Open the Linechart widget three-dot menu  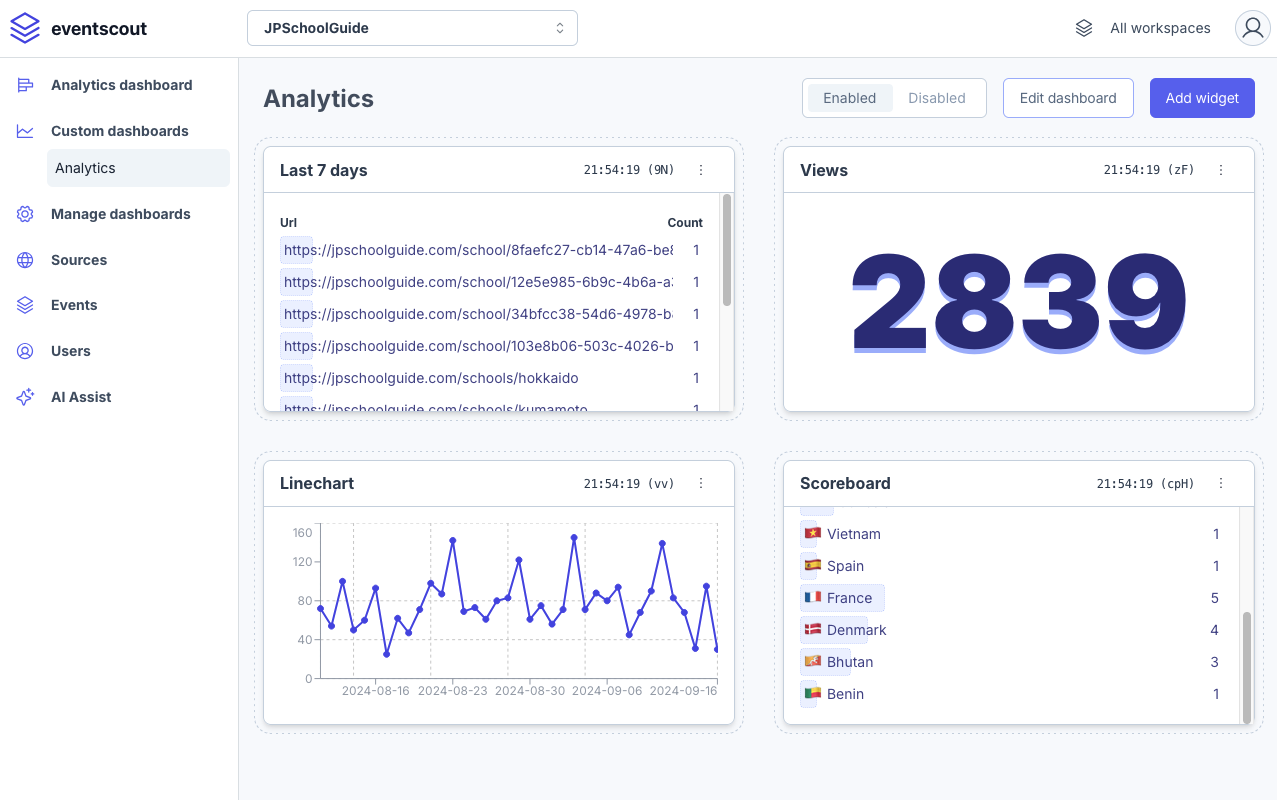click(x=701, y=483)
